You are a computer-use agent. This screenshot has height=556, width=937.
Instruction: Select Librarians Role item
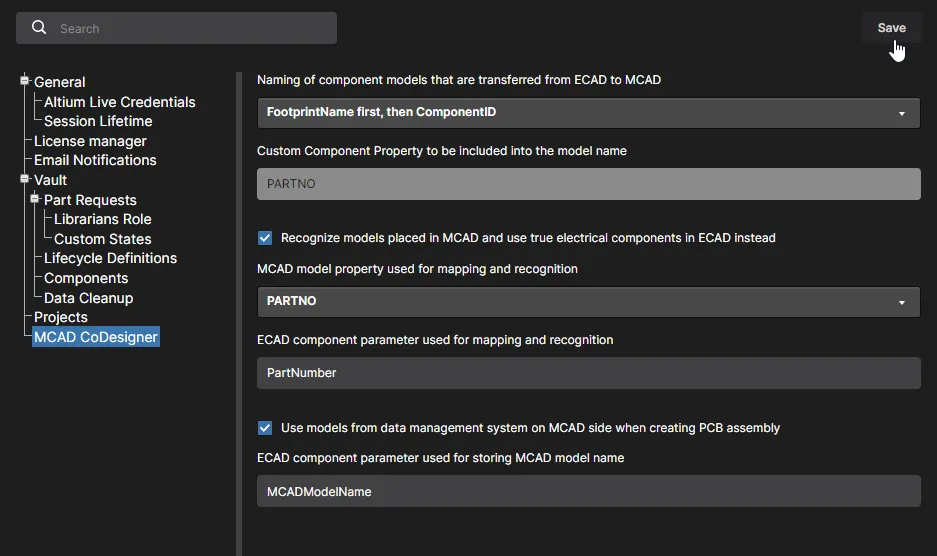click(x=103, y=219)
